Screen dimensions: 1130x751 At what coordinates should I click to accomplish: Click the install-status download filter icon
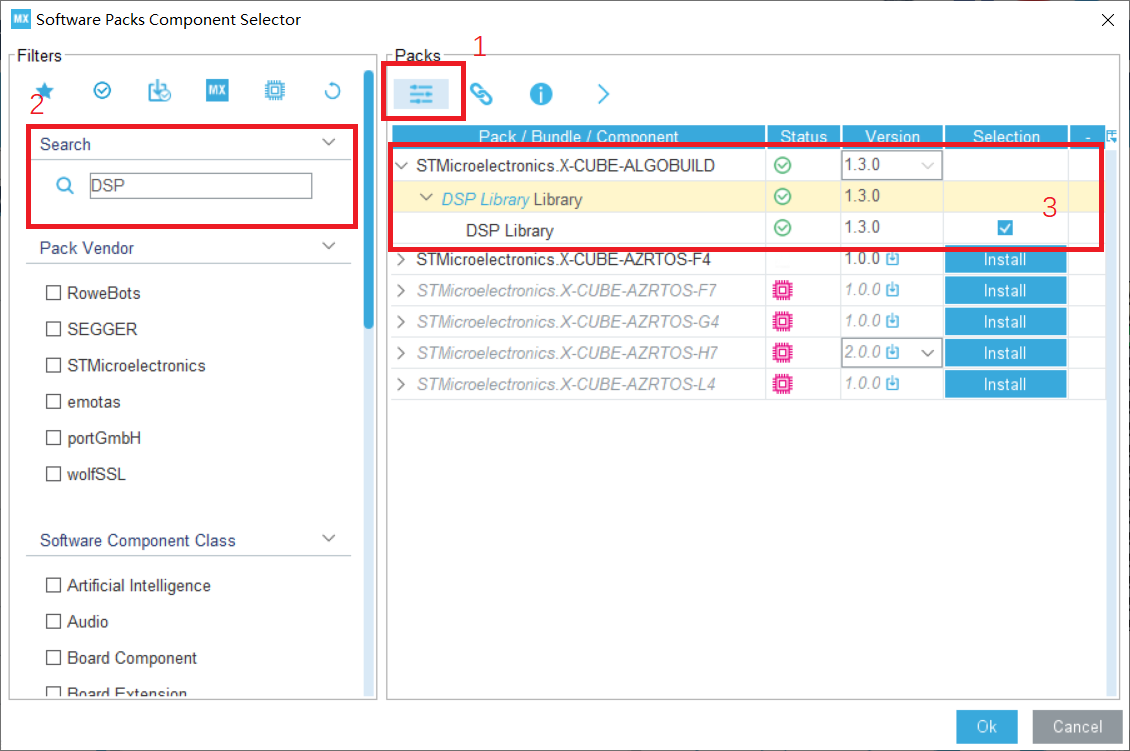tap(159, 90)
